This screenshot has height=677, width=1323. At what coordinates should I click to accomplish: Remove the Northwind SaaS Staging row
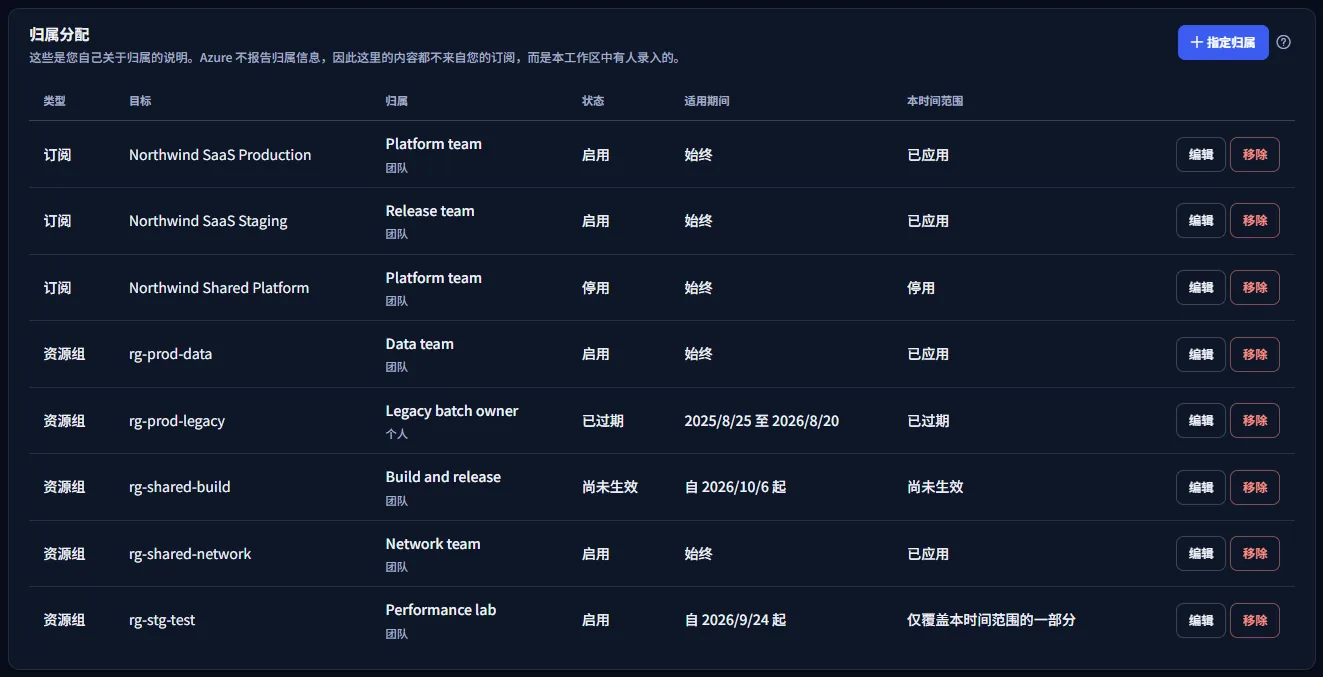click(x=1255, y=221)
